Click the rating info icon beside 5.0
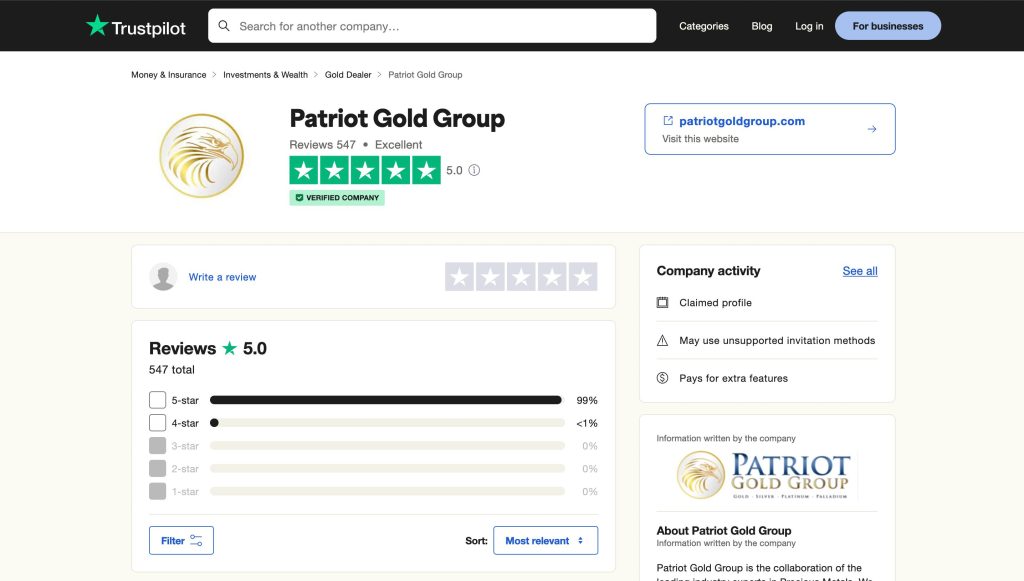This screenshot has height=581, width=1024. tap(474, 170)
